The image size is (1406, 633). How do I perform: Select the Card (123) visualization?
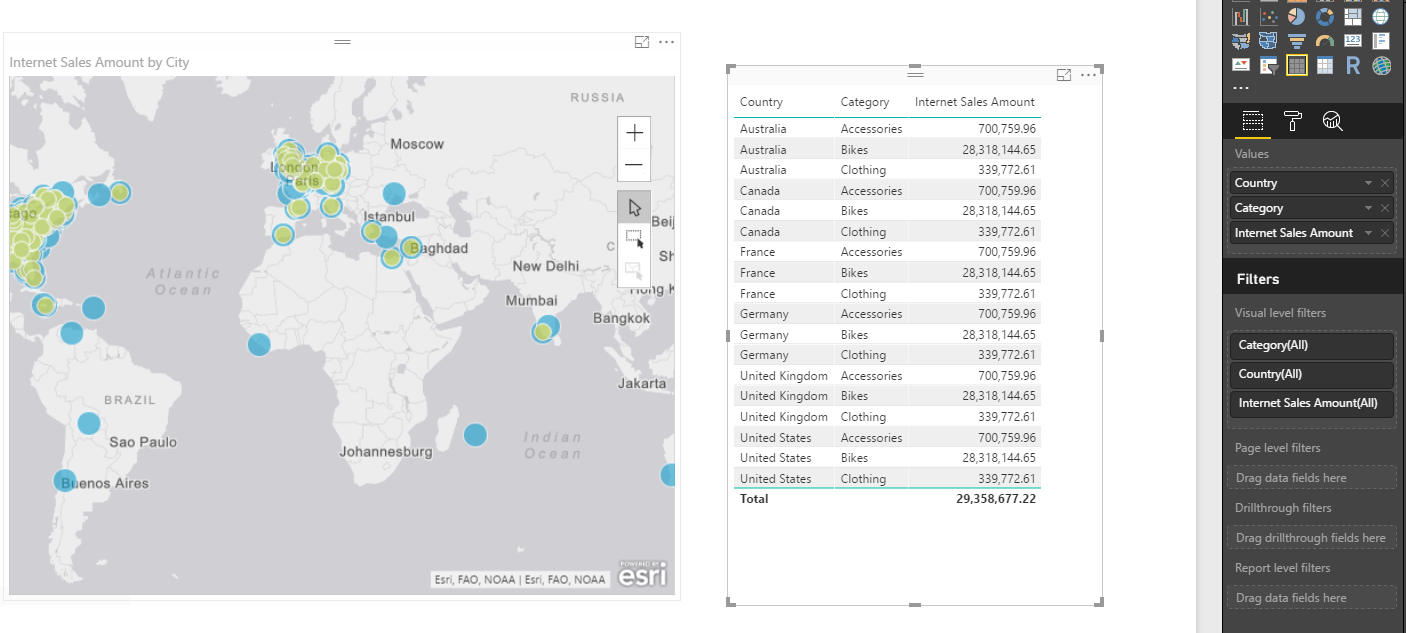(x=1353, y=41)
